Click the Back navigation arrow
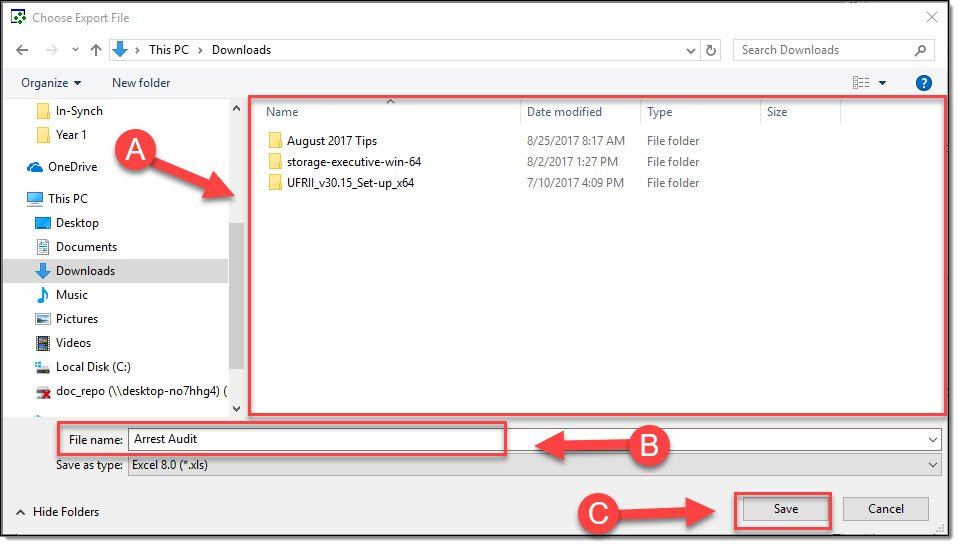Viewport: 958px width, 545px height. [x=22, y=50]
